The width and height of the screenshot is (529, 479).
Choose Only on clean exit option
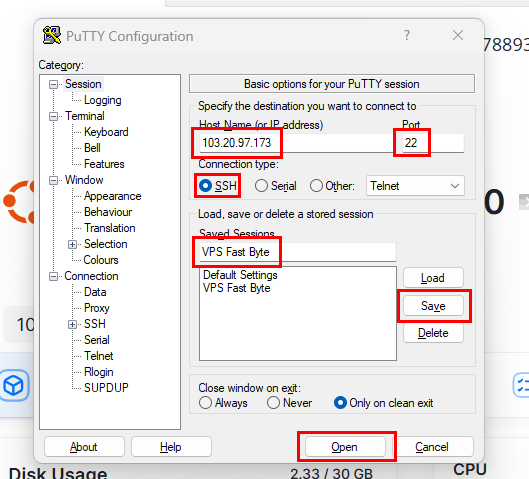click(x=340, y=403)
